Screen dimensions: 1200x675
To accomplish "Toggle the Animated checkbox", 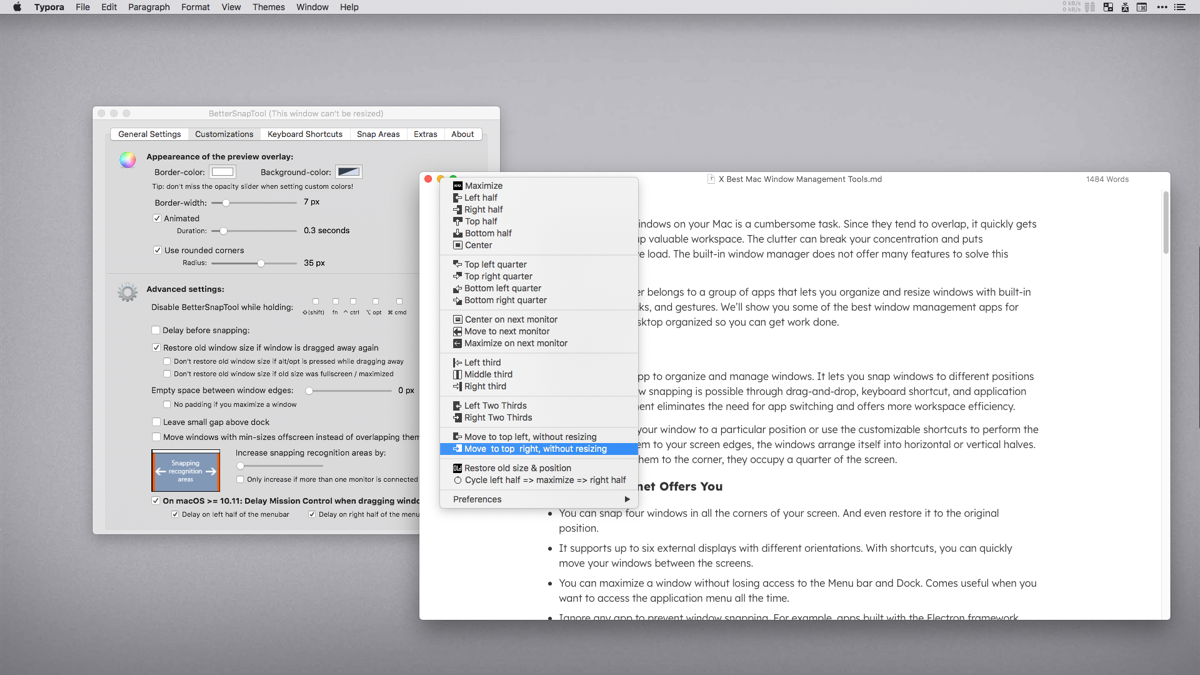I will click(157, 218).
